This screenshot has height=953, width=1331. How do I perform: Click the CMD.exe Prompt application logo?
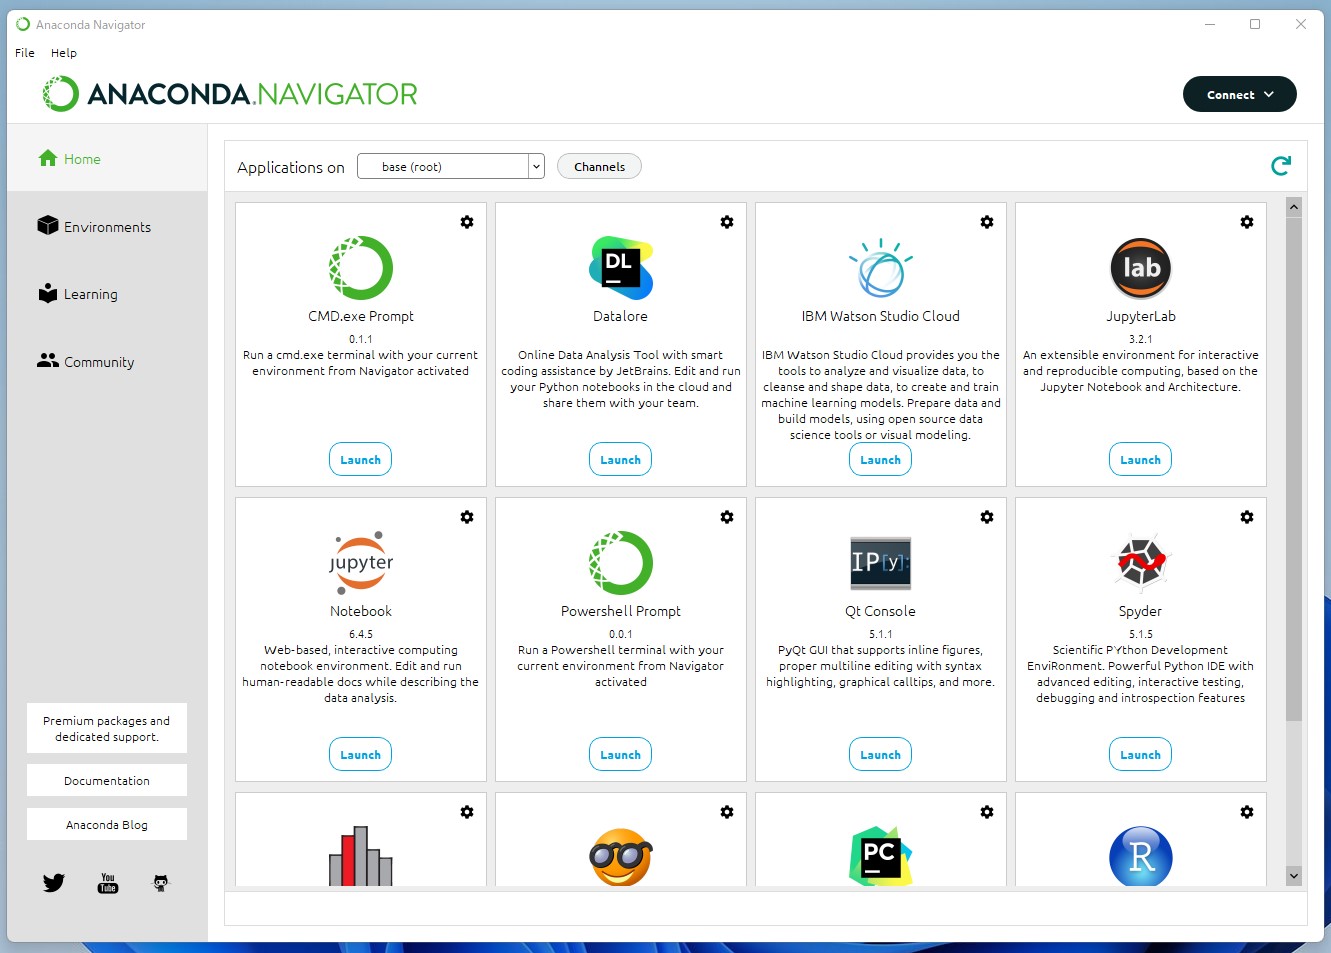pos(361,268)
